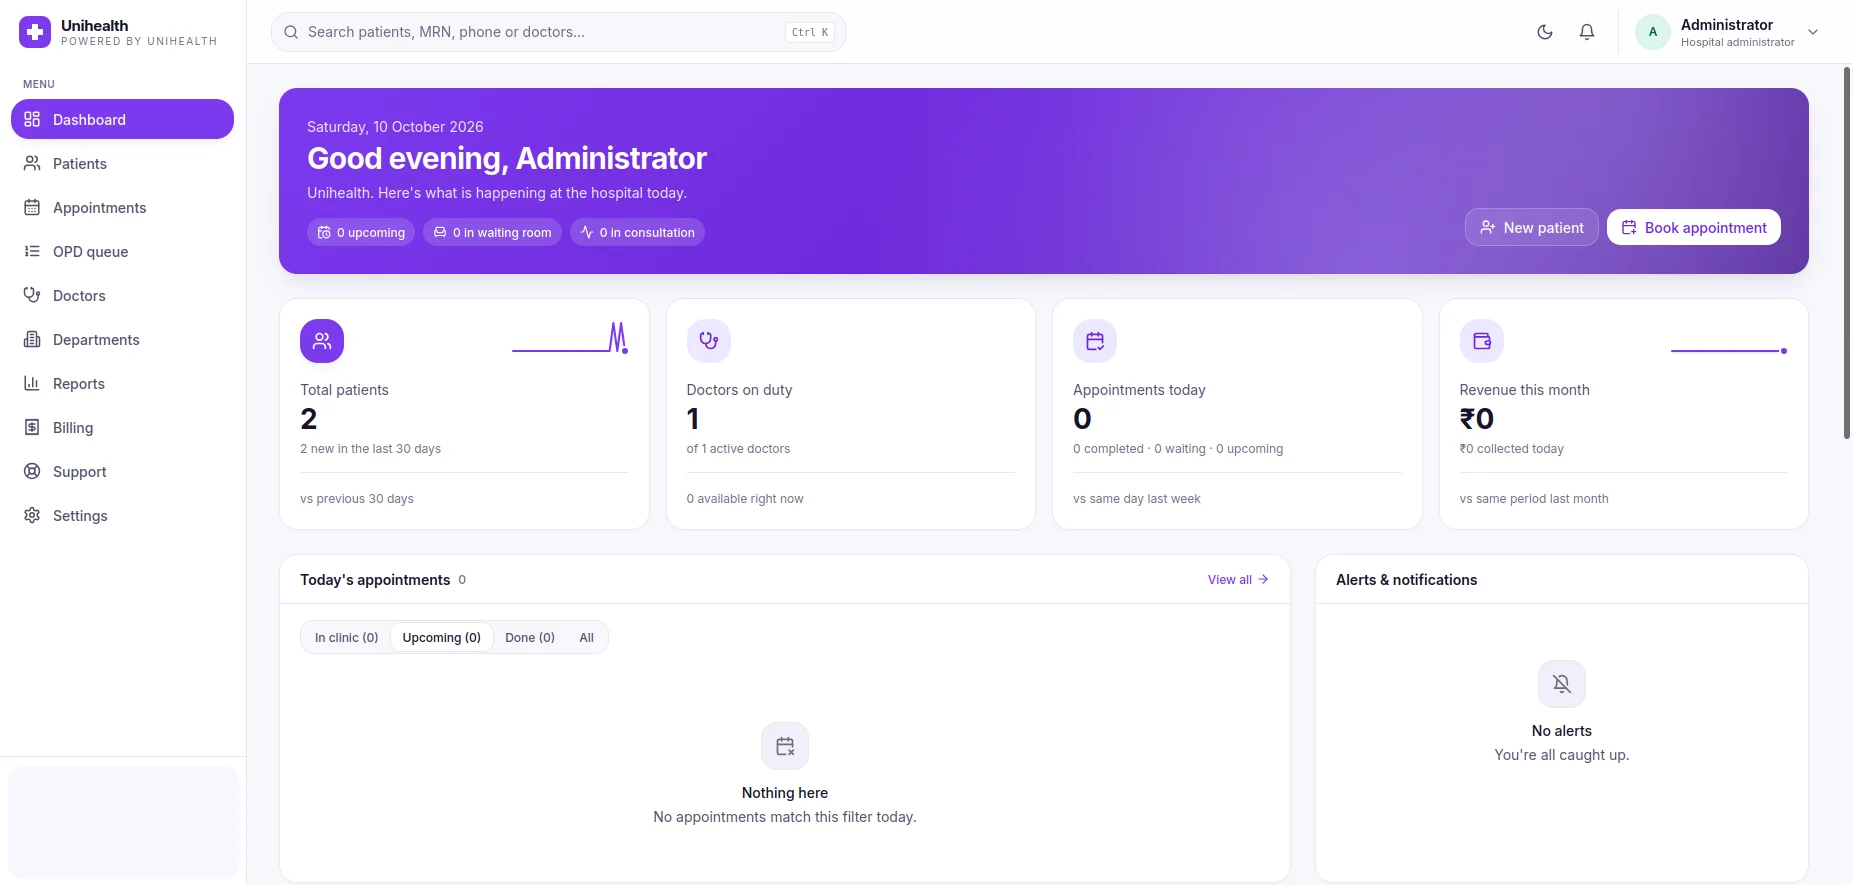Open Departments in the sidebar
Screen dimensions: 1853x885
122,339
